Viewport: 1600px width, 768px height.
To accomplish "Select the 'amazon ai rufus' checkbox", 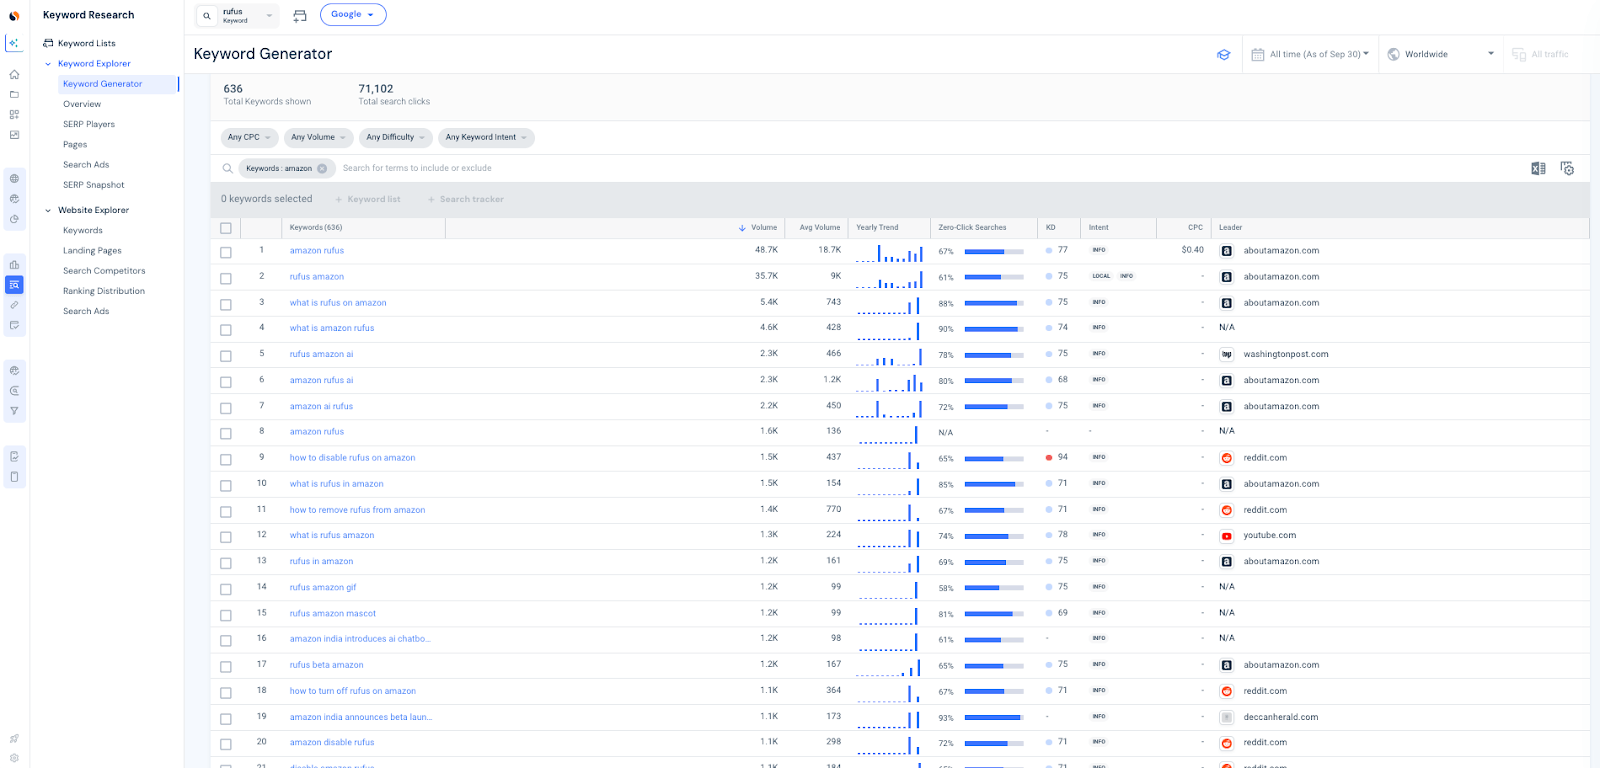I will pos(226,408).
